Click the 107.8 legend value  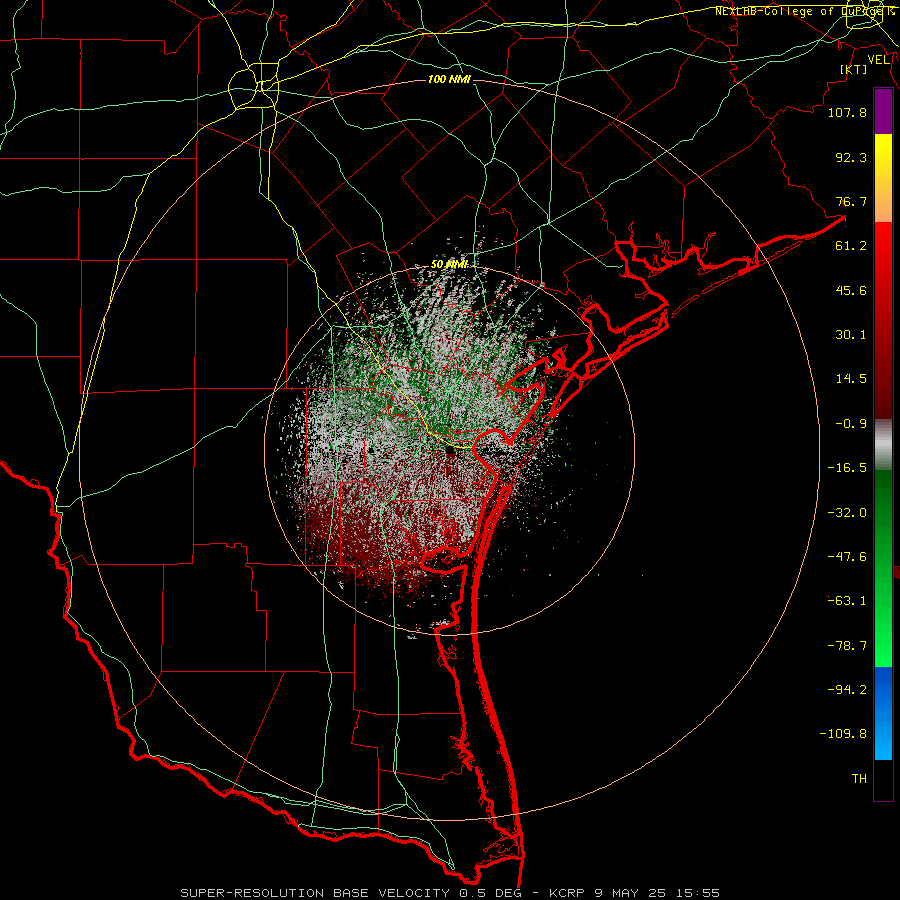[x=847, y=112]
